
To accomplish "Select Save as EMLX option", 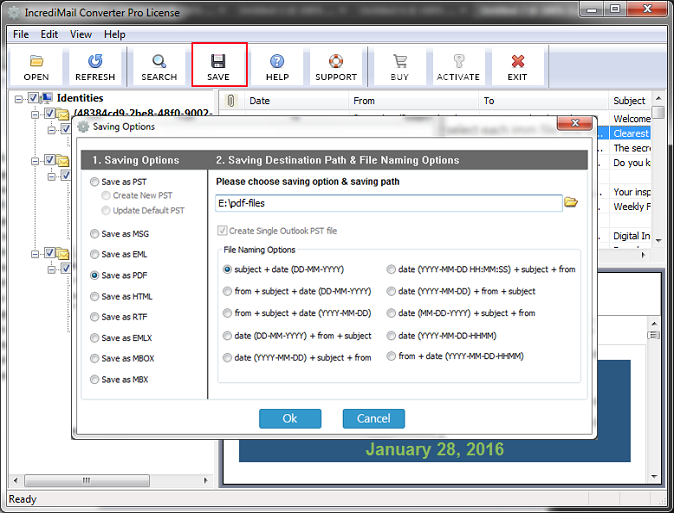I will click(94, 338).
